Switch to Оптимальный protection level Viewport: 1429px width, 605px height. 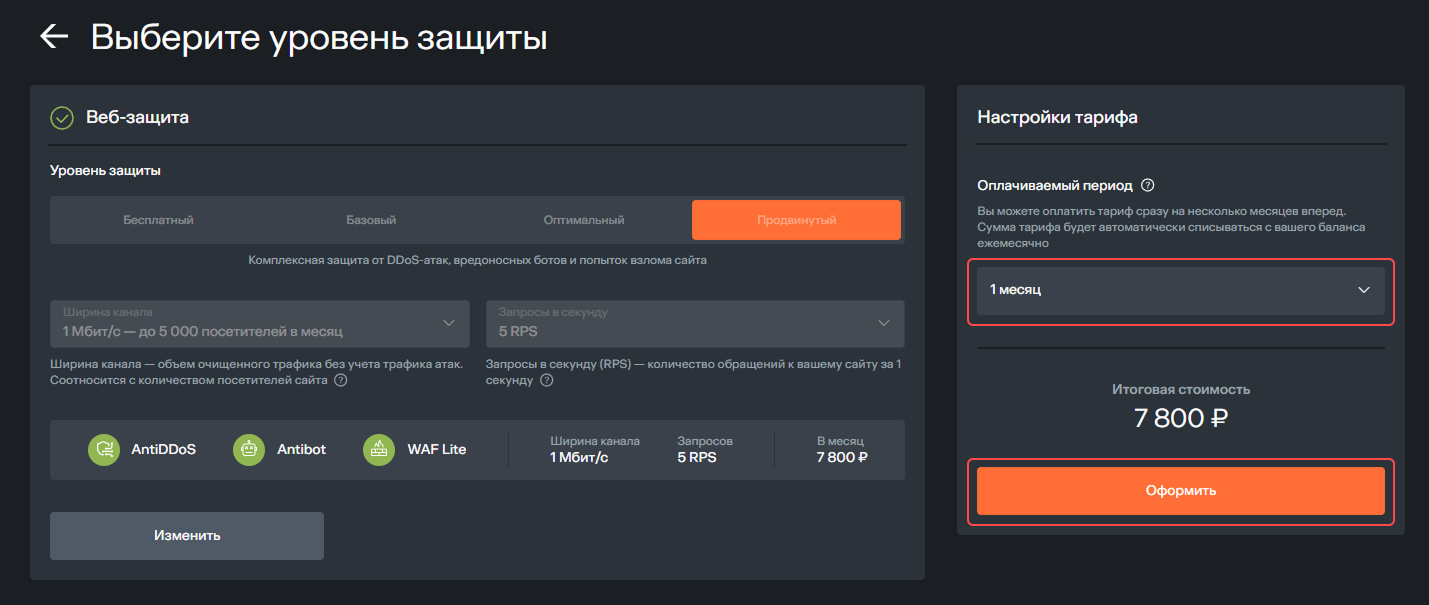(584, 220)
